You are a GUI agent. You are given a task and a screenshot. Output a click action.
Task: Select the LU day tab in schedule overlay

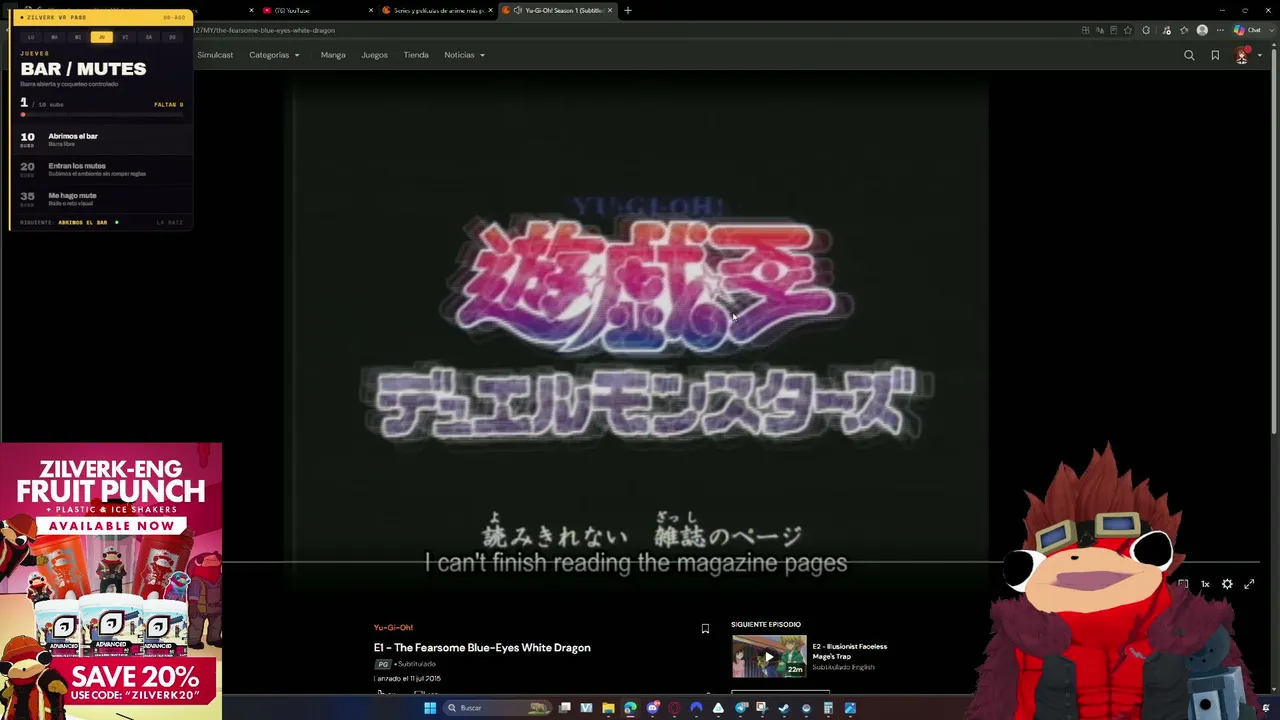pyautogui.click(x=31, y=37)
